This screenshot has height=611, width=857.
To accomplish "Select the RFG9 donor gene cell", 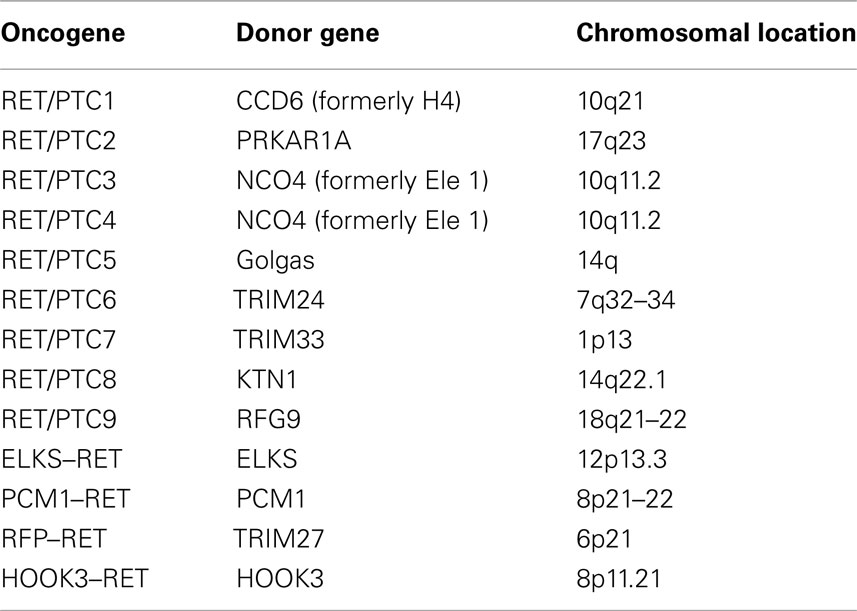I will tap(268, 420).
